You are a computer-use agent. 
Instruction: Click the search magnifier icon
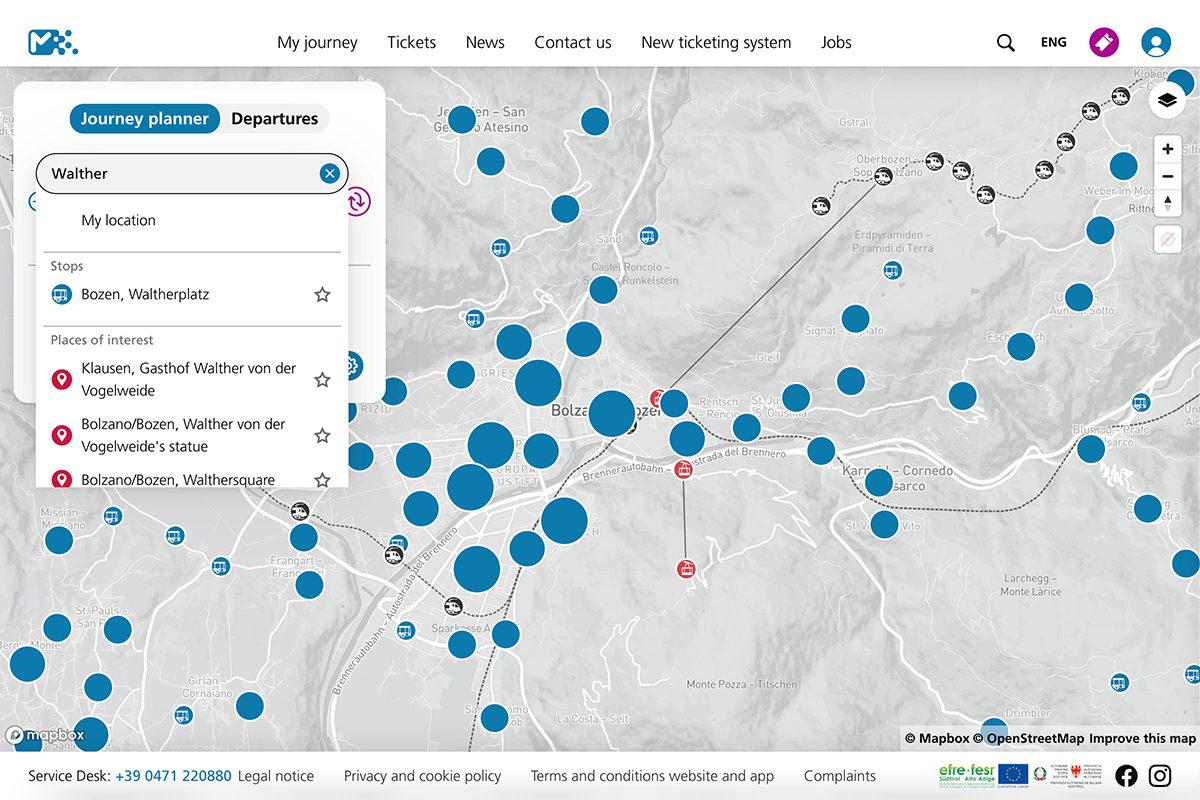coord(1005,43)
